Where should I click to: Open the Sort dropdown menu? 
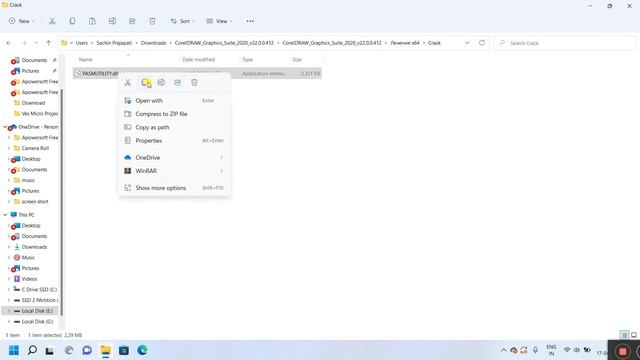coord(182,21)
